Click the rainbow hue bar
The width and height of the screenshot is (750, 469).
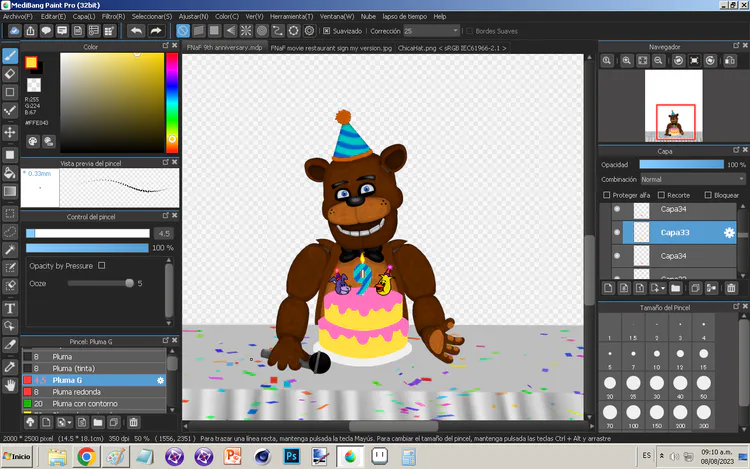pos(172,102)
